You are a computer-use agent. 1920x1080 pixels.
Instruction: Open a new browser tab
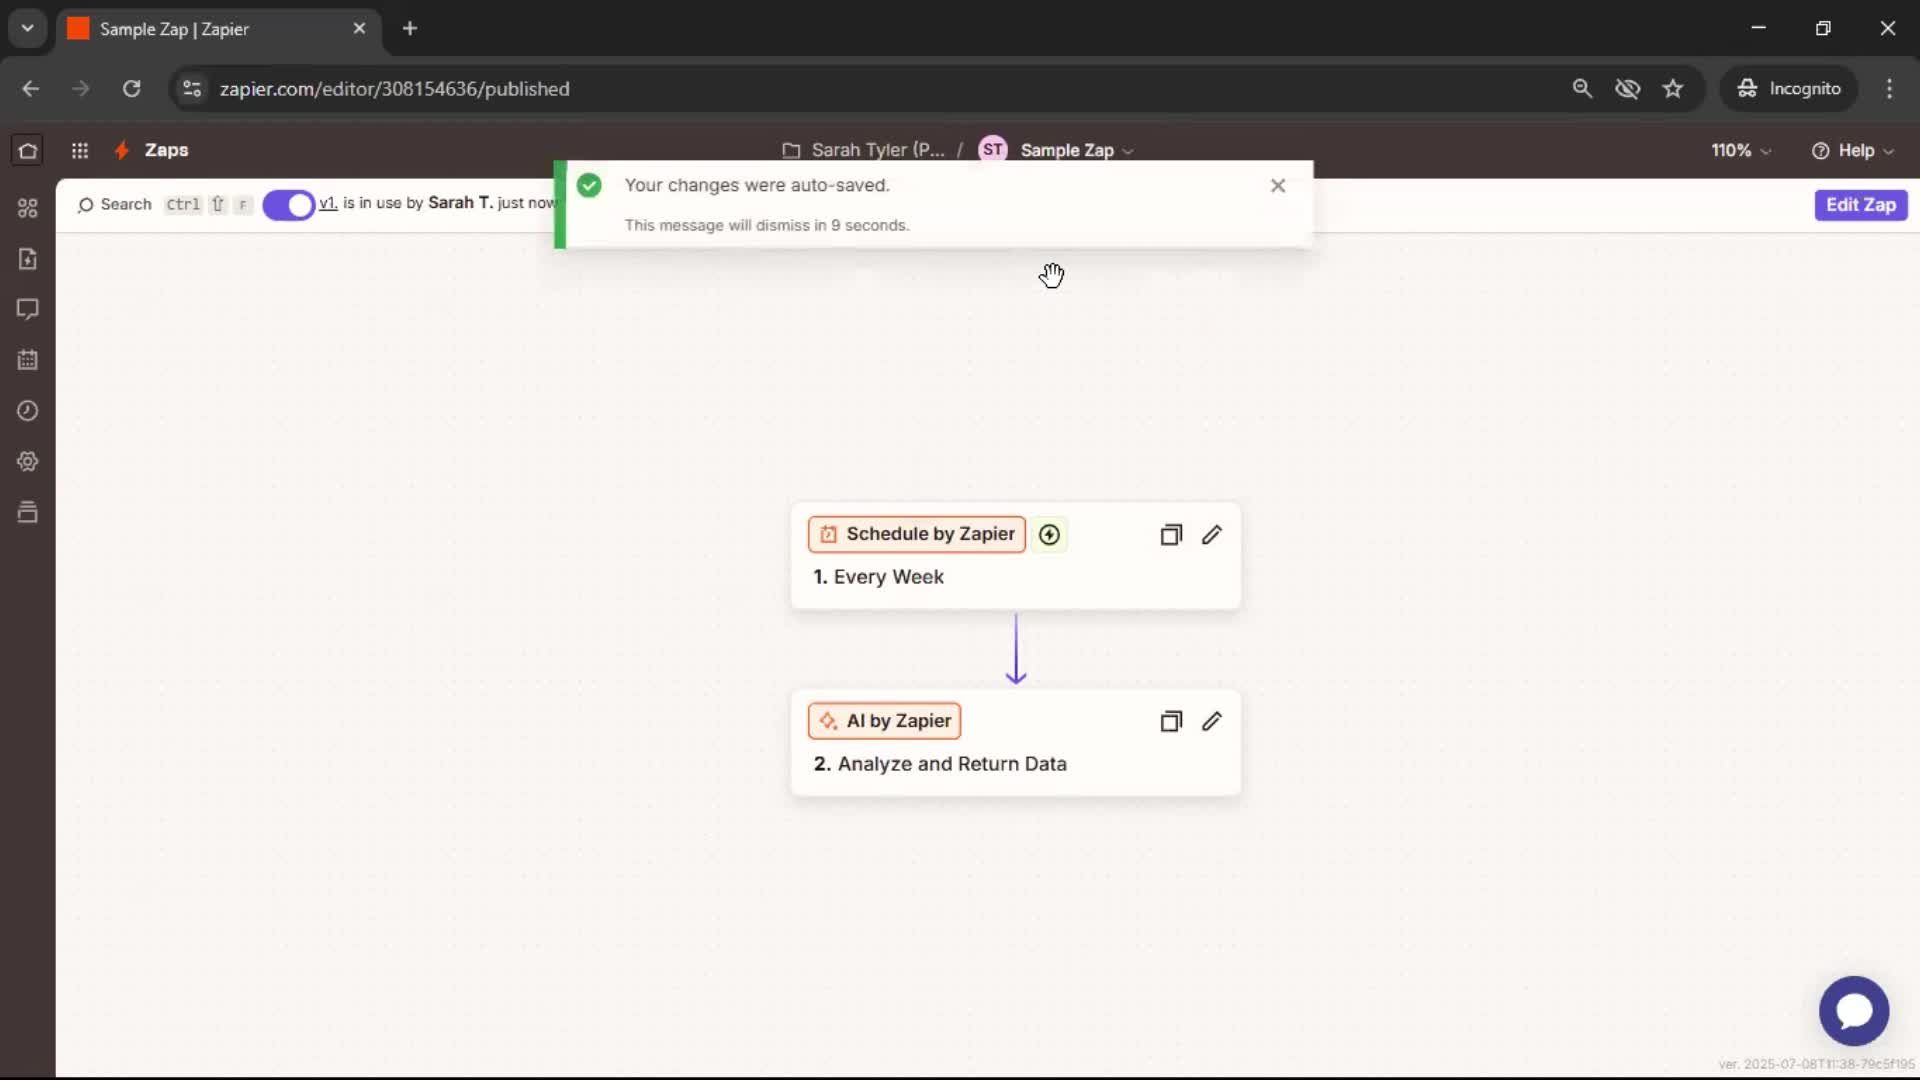[410, 29]
